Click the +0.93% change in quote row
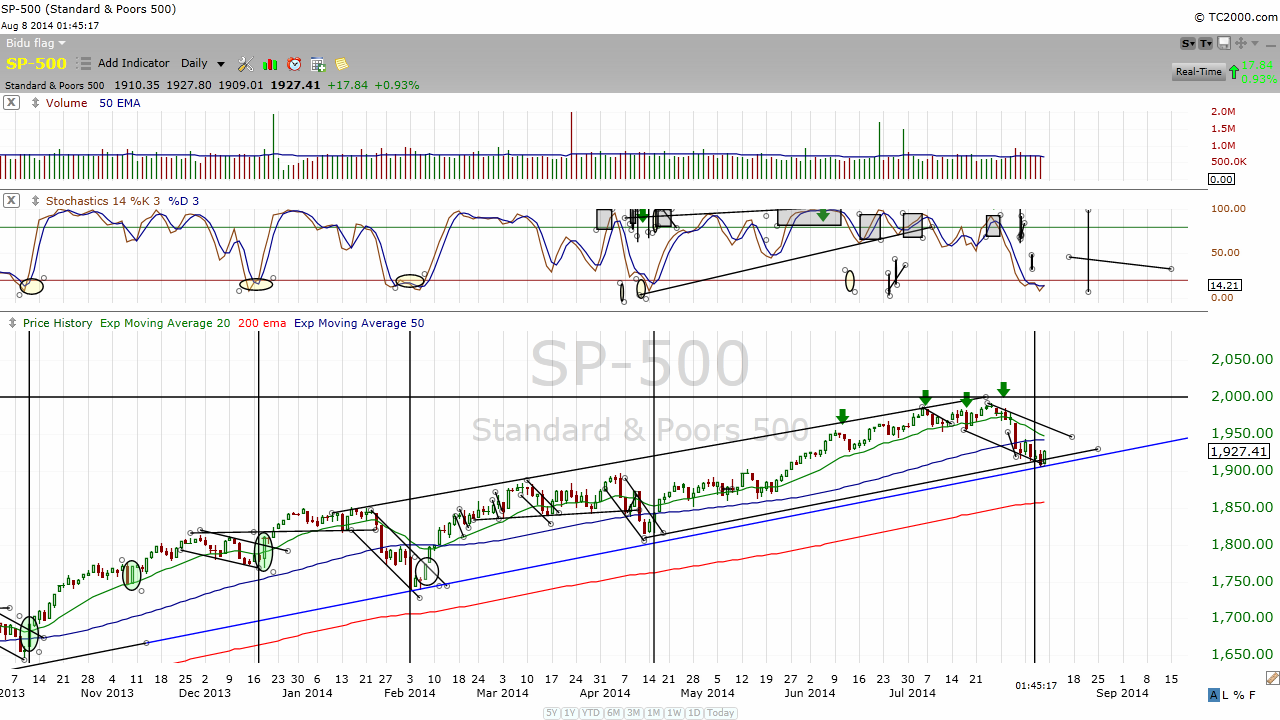Viewport: 1280px width, 720px height. tap(397, 85)
